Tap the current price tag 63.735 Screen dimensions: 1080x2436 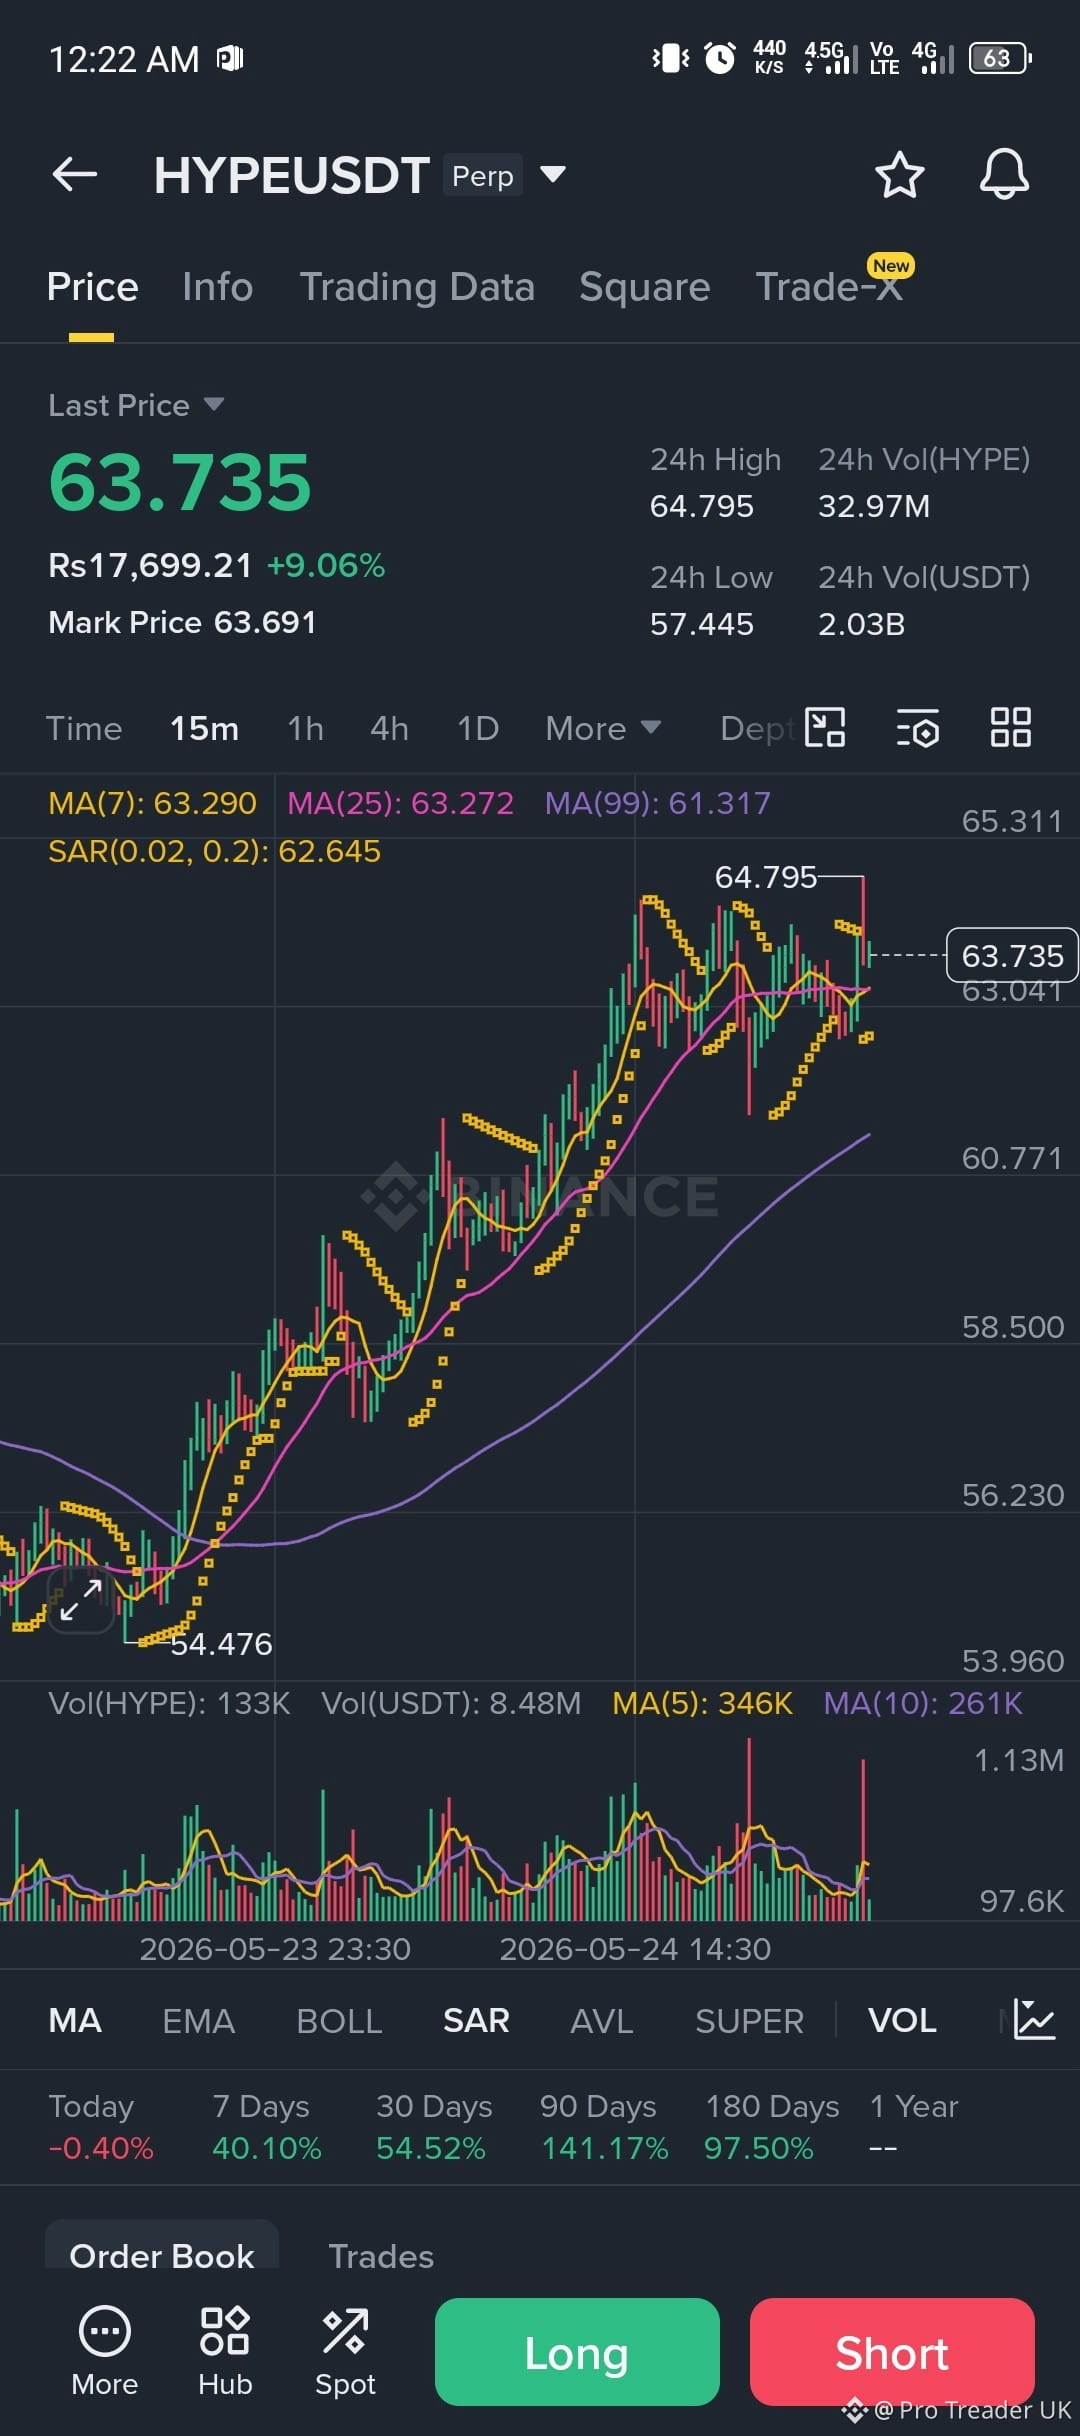point(1012,955)
